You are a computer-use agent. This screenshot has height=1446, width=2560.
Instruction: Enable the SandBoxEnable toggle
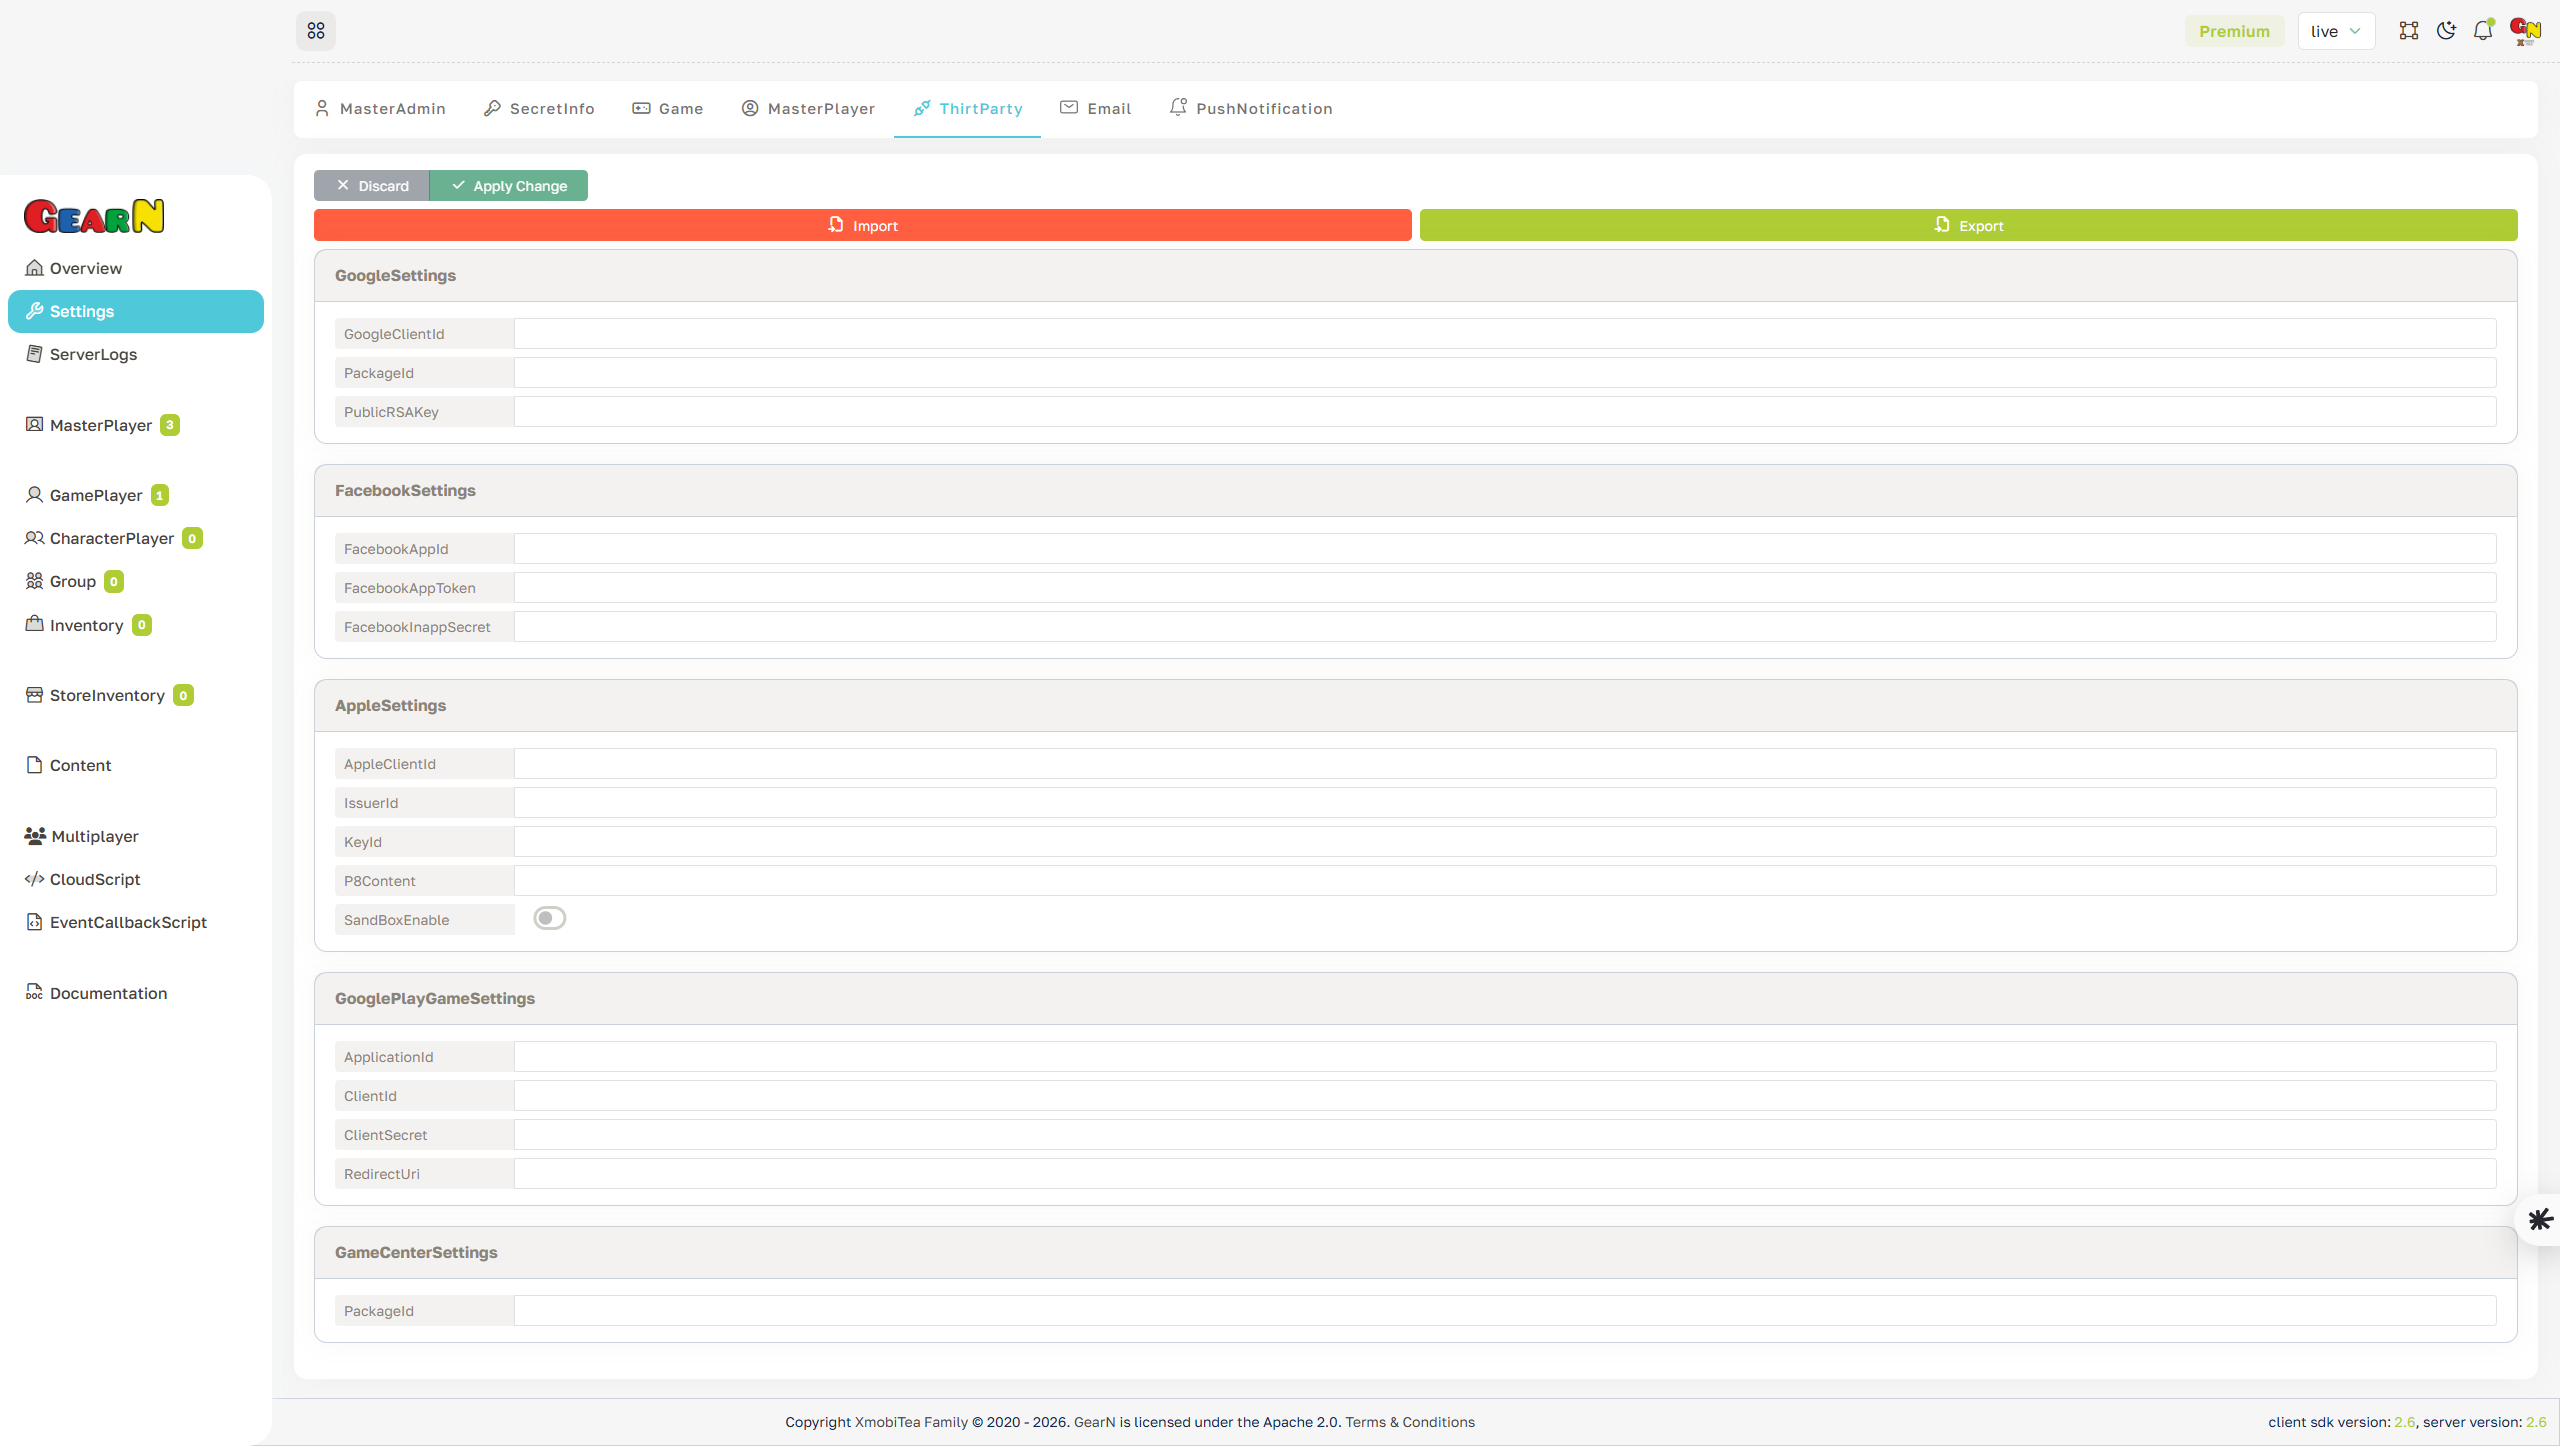[x=549, y=917]
